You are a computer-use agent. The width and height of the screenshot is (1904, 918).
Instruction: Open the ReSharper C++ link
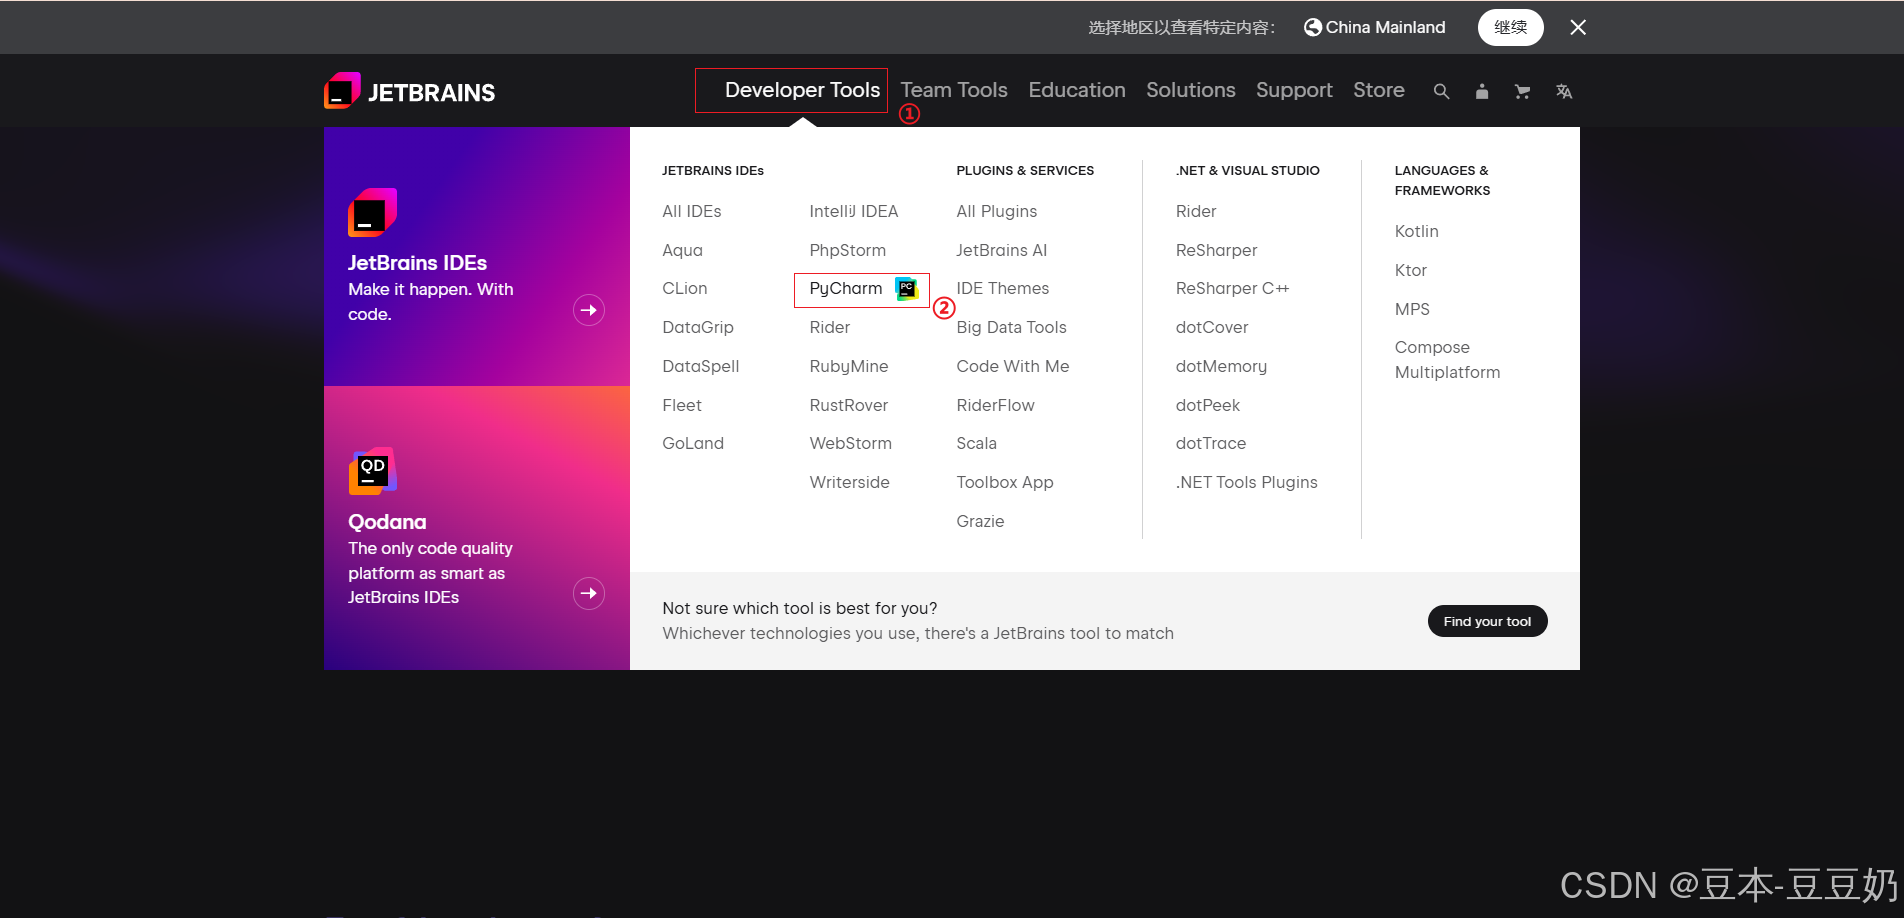tap(1233, 288)
